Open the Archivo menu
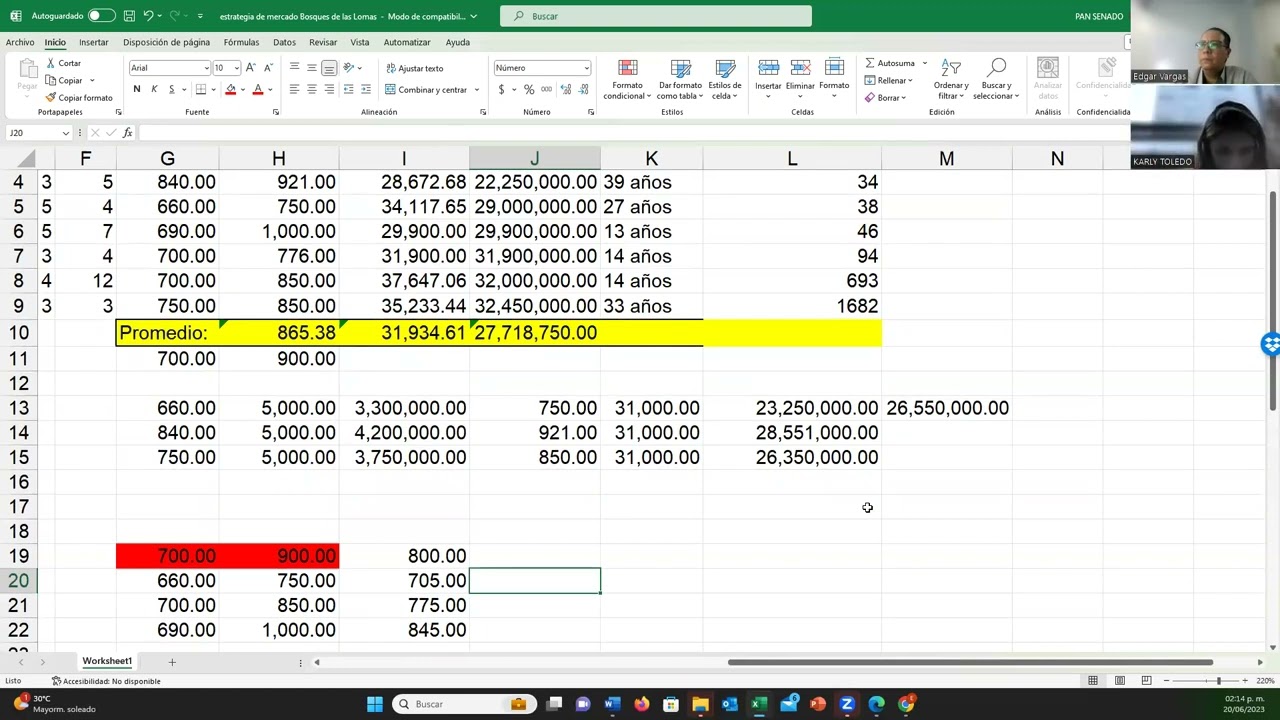This screenshot has height=720, width=1280. (x=20, y=42)
